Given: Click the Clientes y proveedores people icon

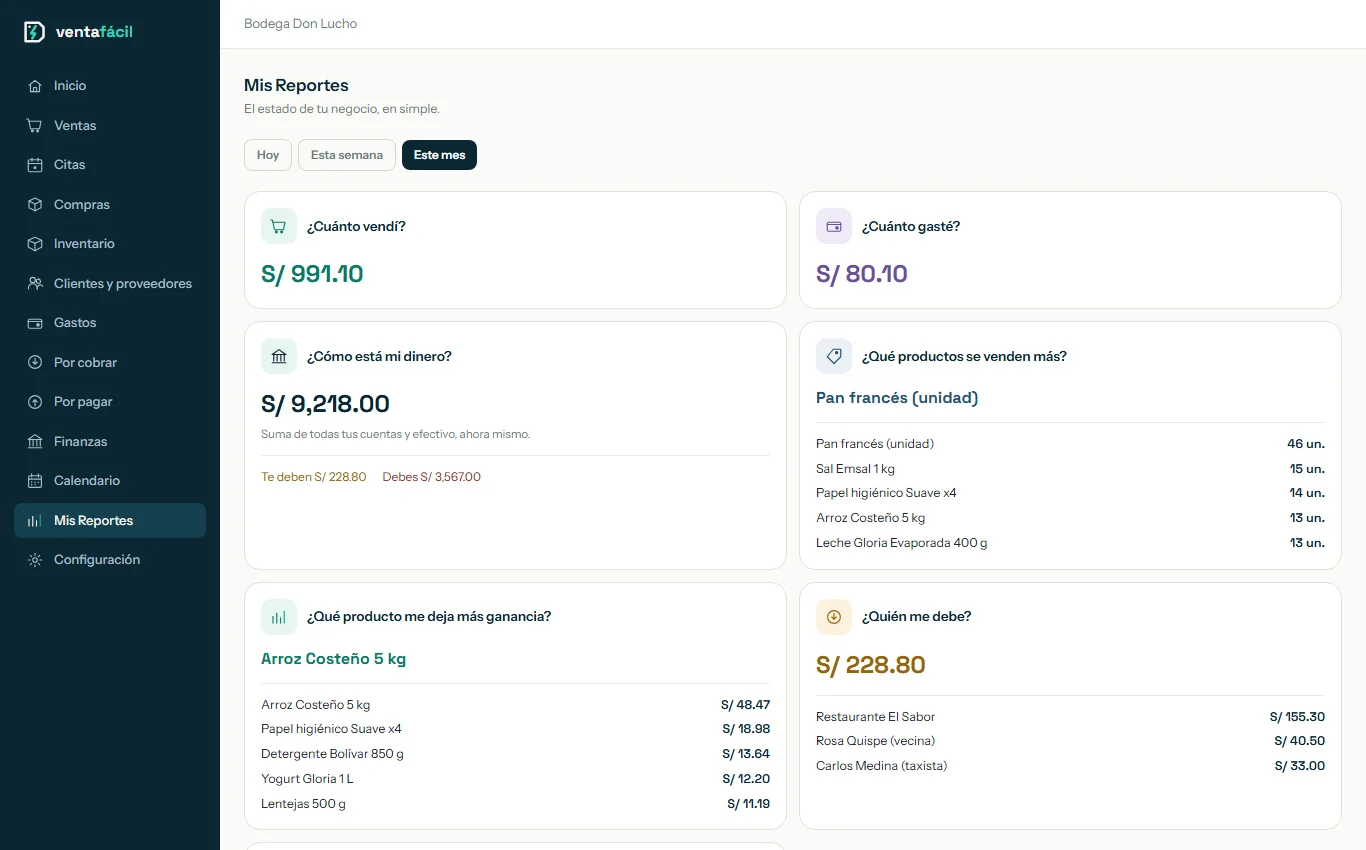Looking at the screenshot, I should coord(35,284).
